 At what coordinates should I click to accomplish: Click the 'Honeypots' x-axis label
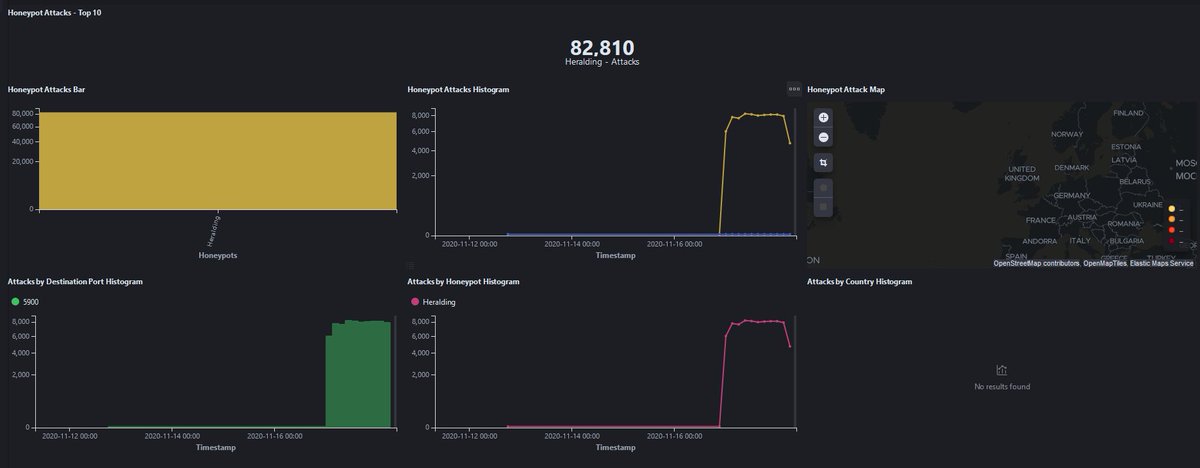coord(216,256)
